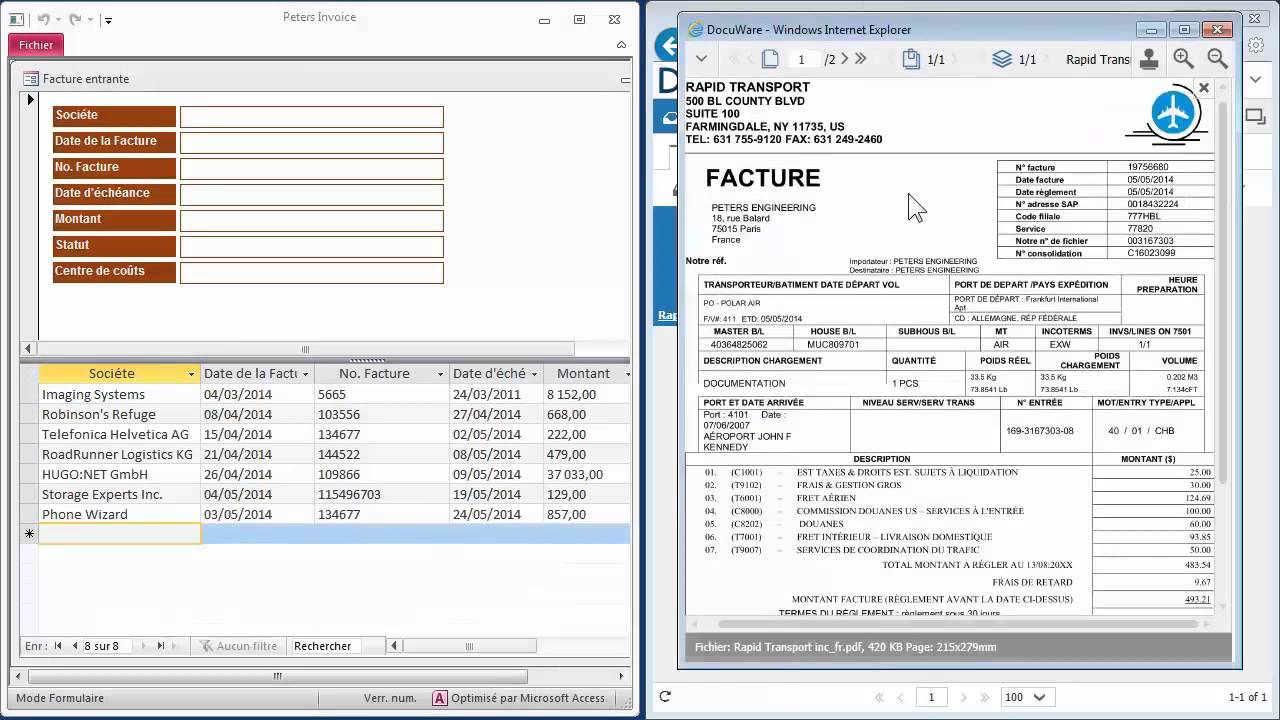
Task: Click the settings gear icon behind DocuWare
Action: pos(1255,46)
